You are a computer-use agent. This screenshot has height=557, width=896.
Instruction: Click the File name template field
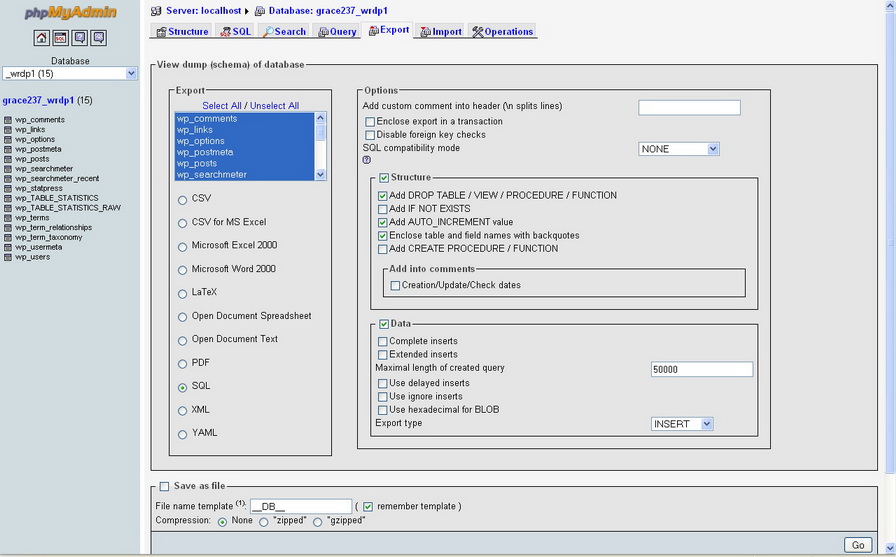(301, 506)
